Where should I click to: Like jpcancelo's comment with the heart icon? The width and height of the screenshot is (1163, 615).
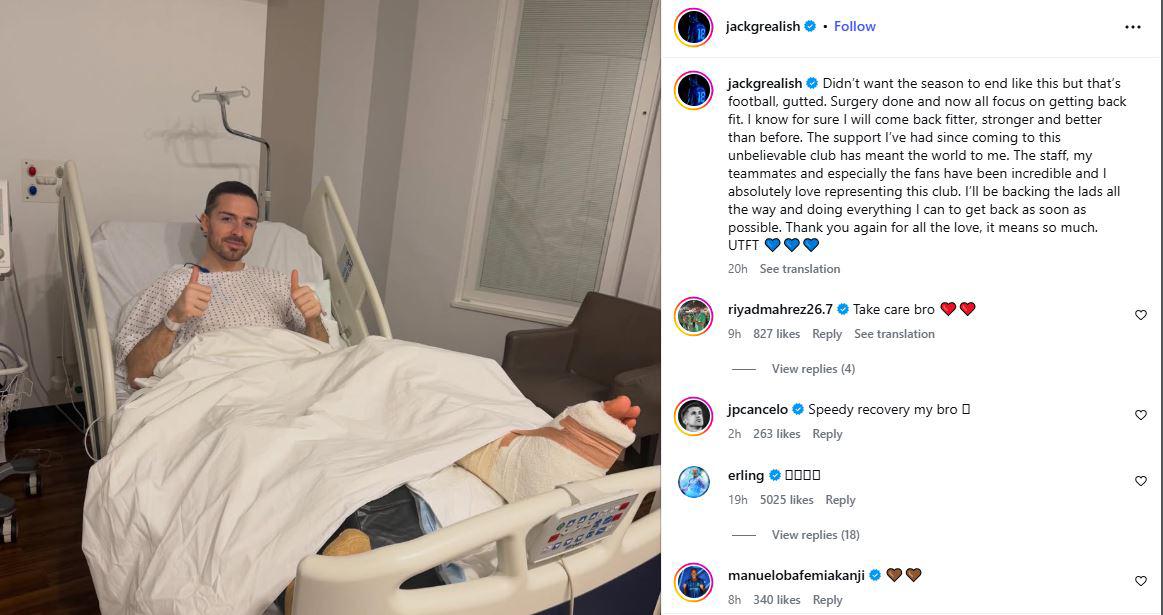1141,415
